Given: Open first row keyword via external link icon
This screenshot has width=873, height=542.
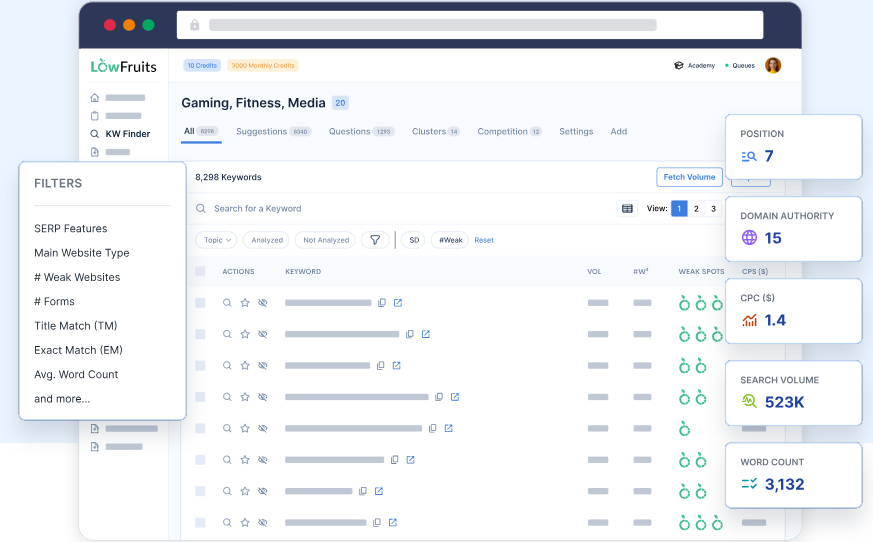Looking at the screenshot, I should [398, 302].
